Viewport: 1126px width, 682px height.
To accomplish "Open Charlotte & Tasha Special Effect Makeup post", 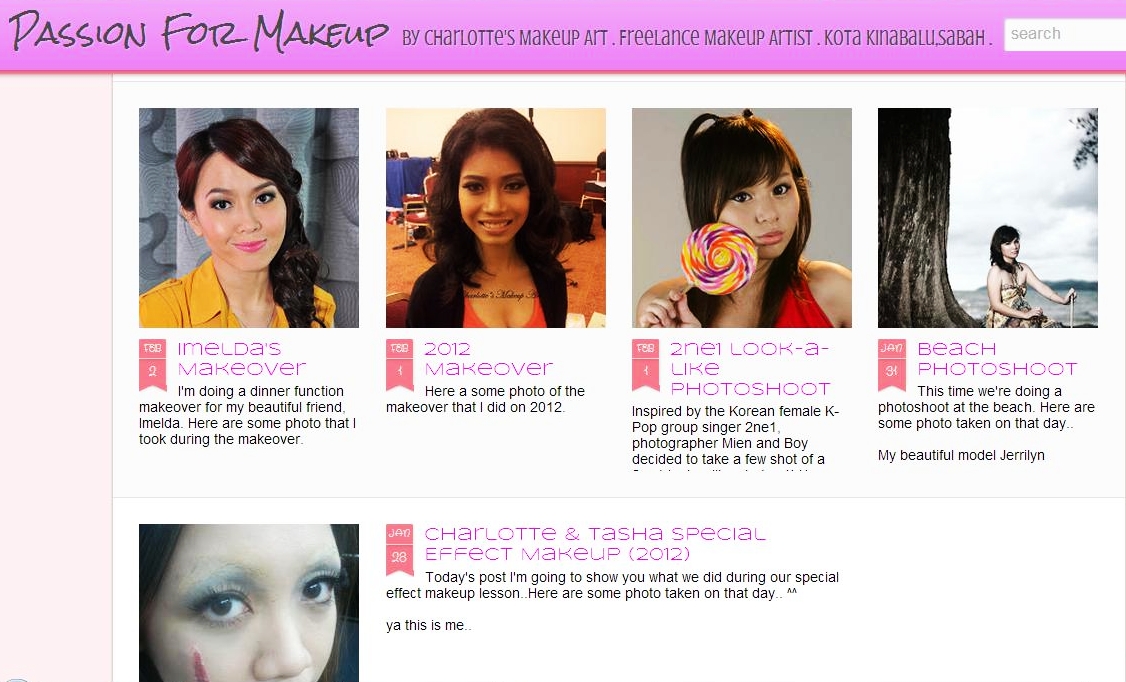I will (x=595, y=543).
